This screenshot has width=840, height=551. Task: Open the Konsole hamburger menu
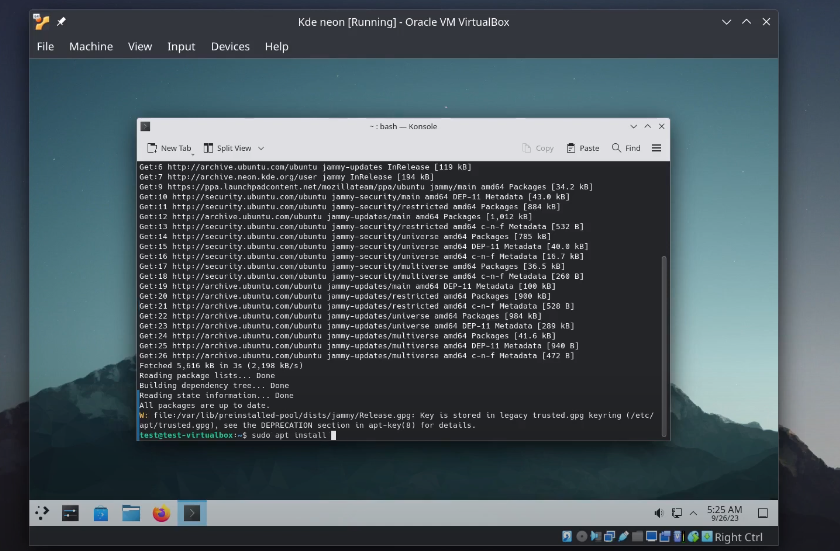pos(656,148)
